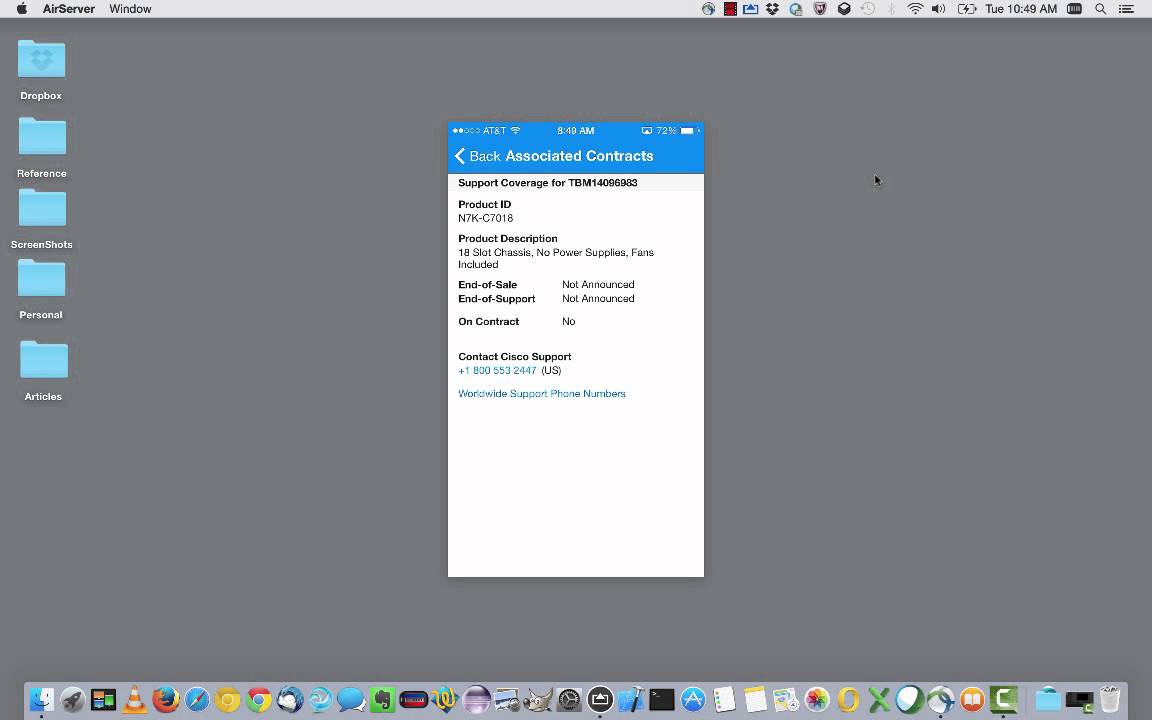Launch VLC traffic cone in the dock
The width and height of the screenshot is (1152, 720).
point(134,699)
